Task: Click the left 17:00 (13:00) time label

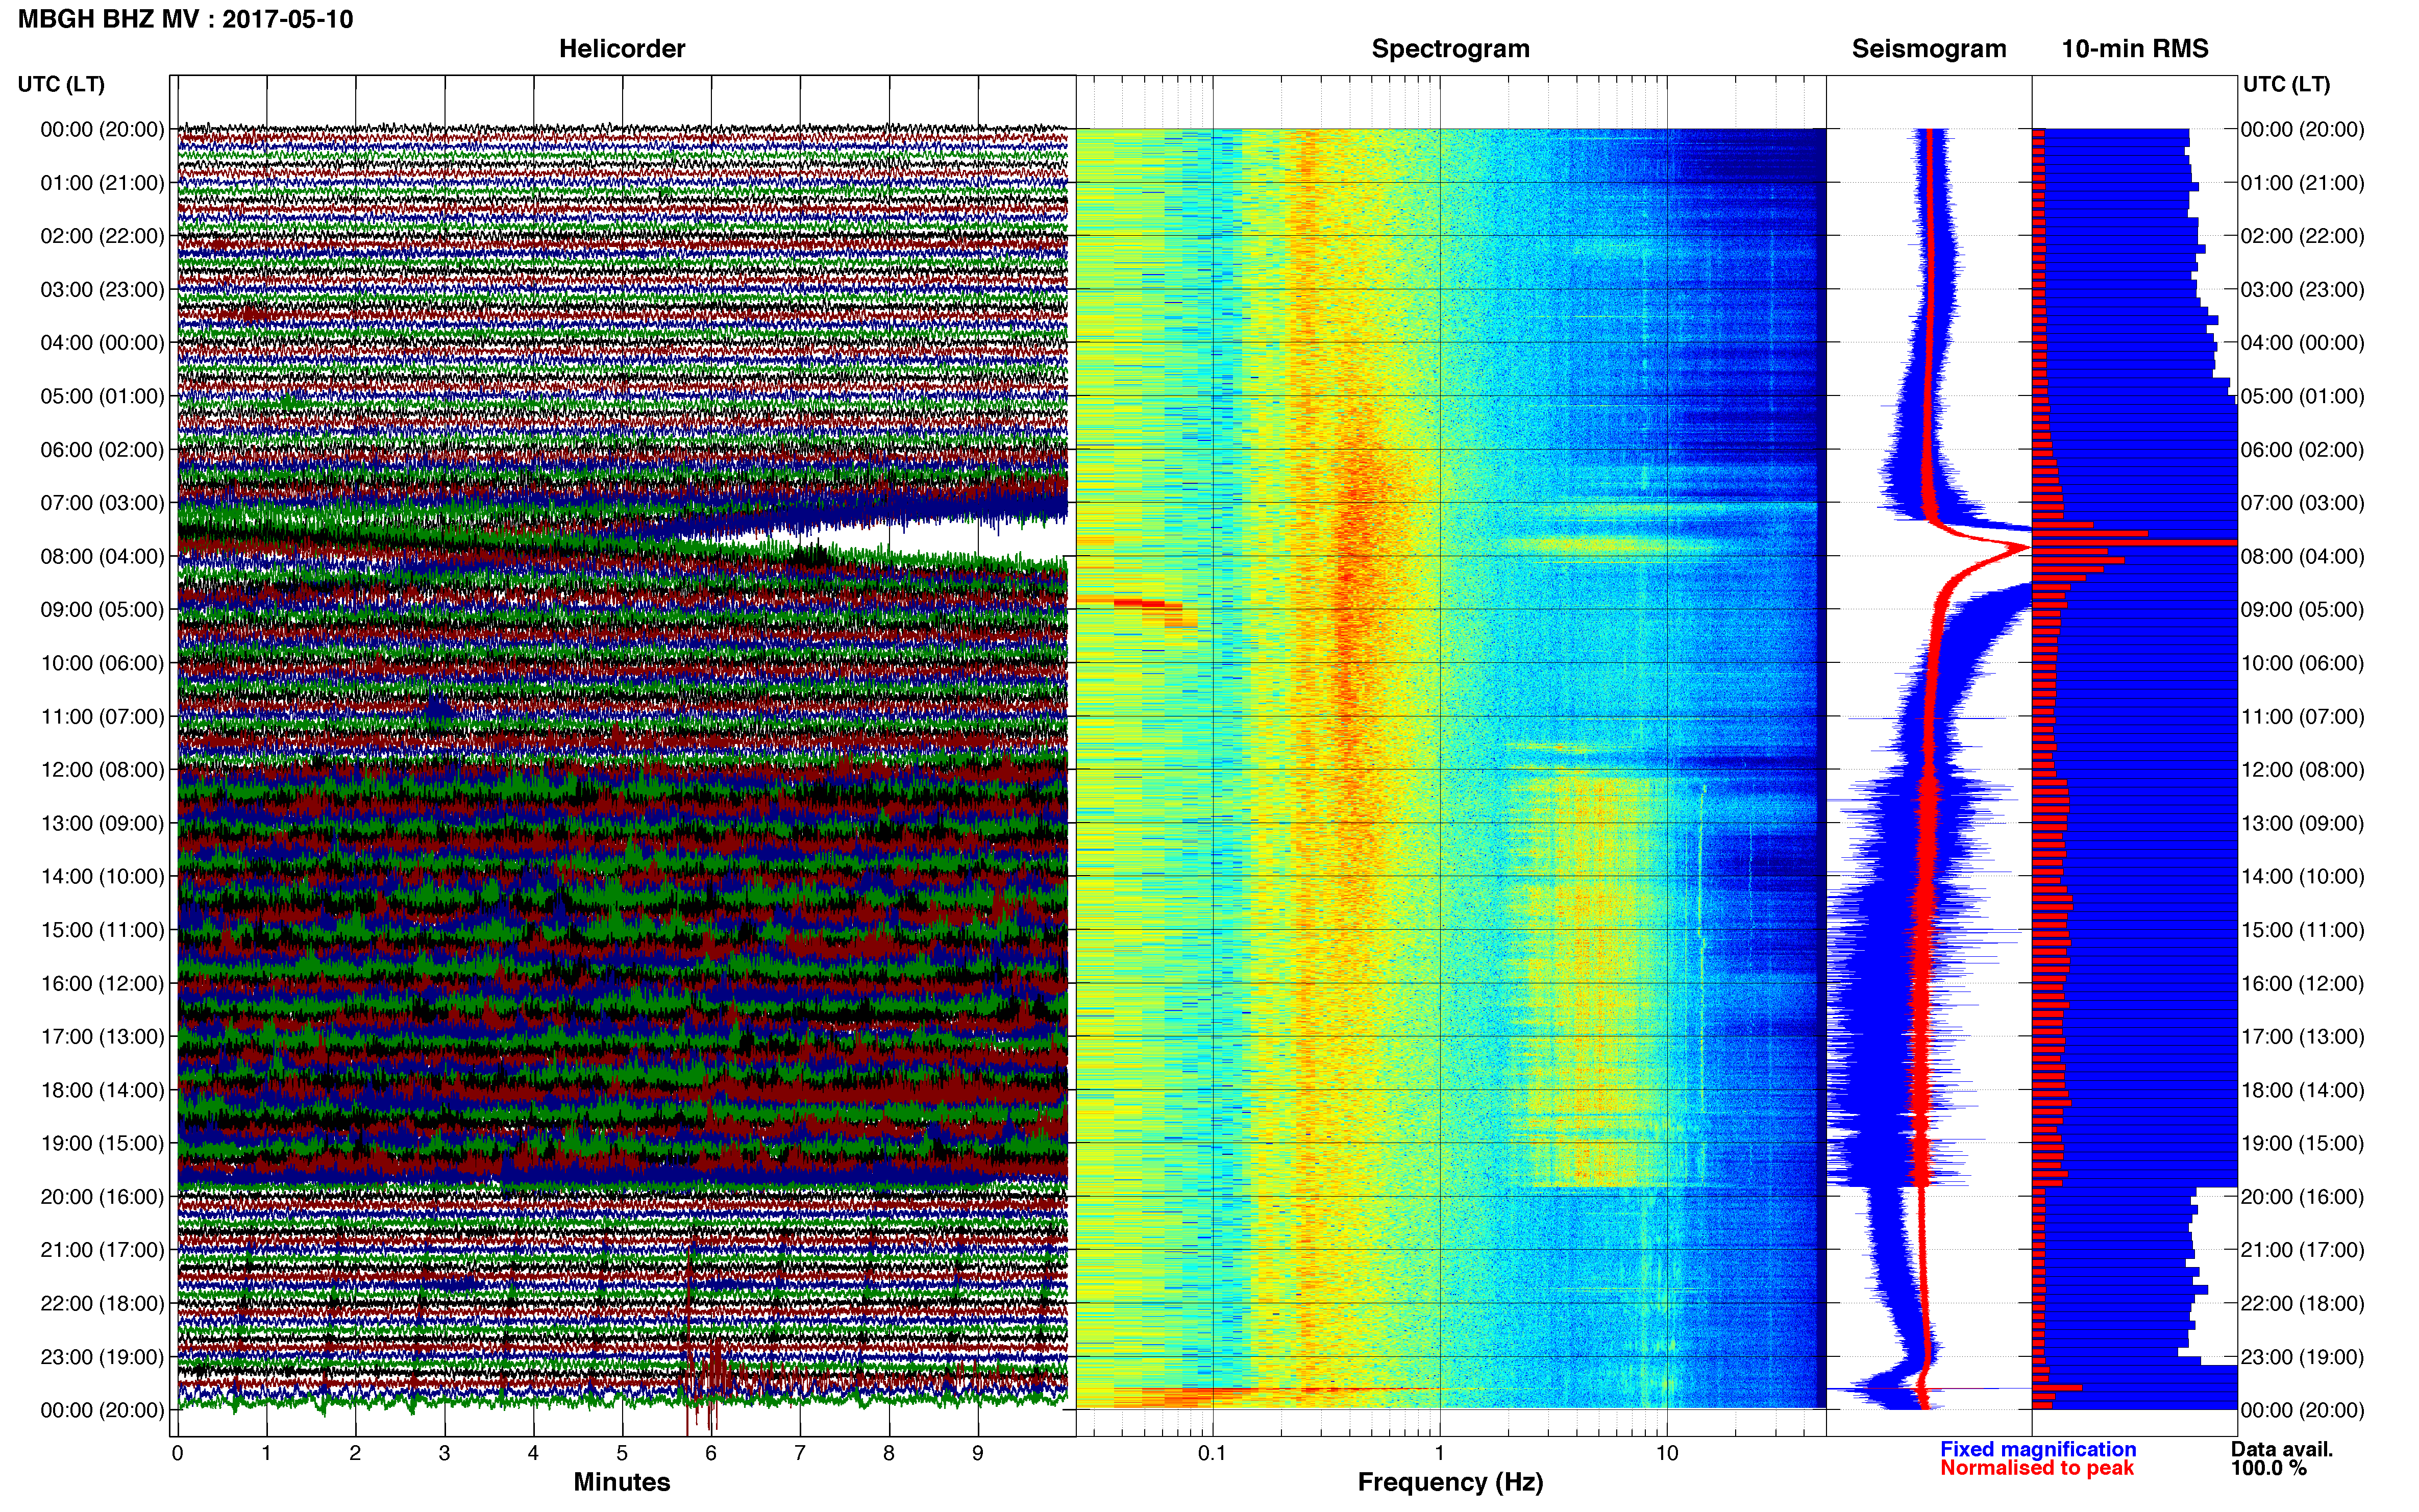Action: [102, 1037]
